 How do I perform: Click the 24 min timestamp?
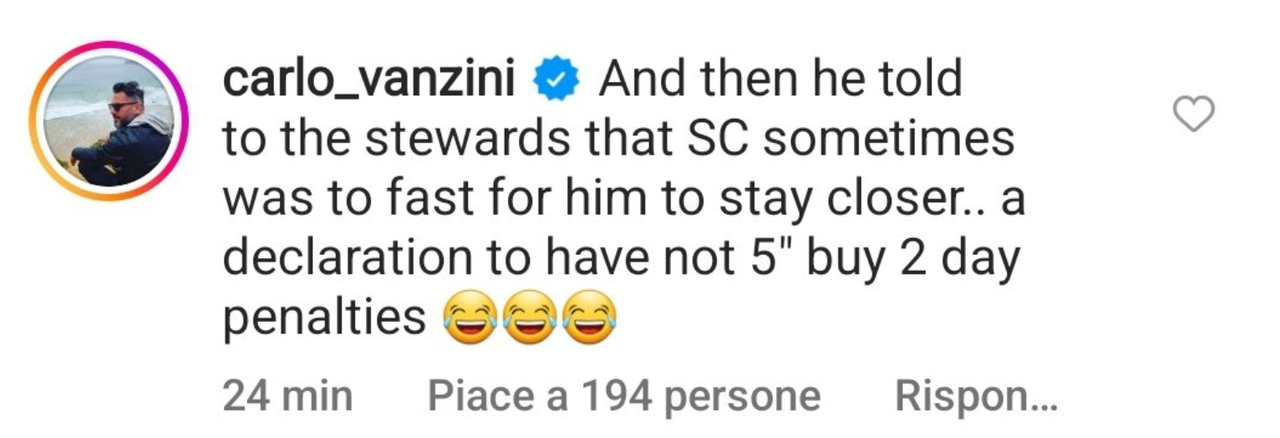(x=287, y=397)
